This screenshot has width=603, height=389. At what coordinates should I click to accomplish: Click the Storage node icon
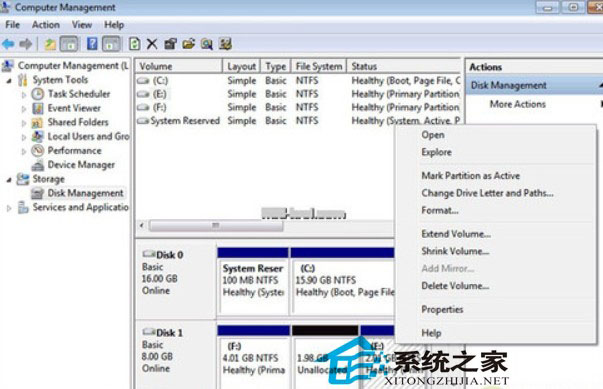[23, 179]
